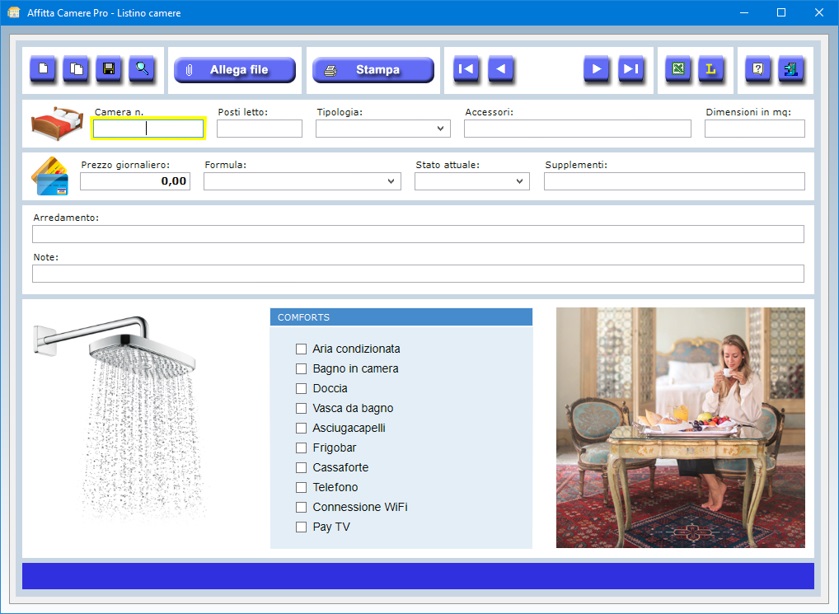Go to the last record
Image resolution: width=839 pixels, height=614 pixels.
pyautogui.click(x=631, y=69)
